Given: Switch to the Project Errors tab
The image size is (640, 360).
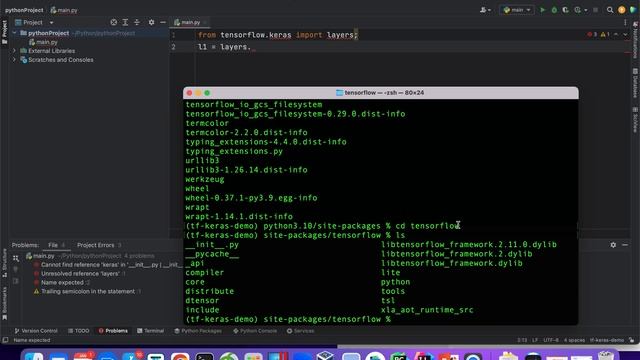Looking at the screenshot, I should point(99,245).
